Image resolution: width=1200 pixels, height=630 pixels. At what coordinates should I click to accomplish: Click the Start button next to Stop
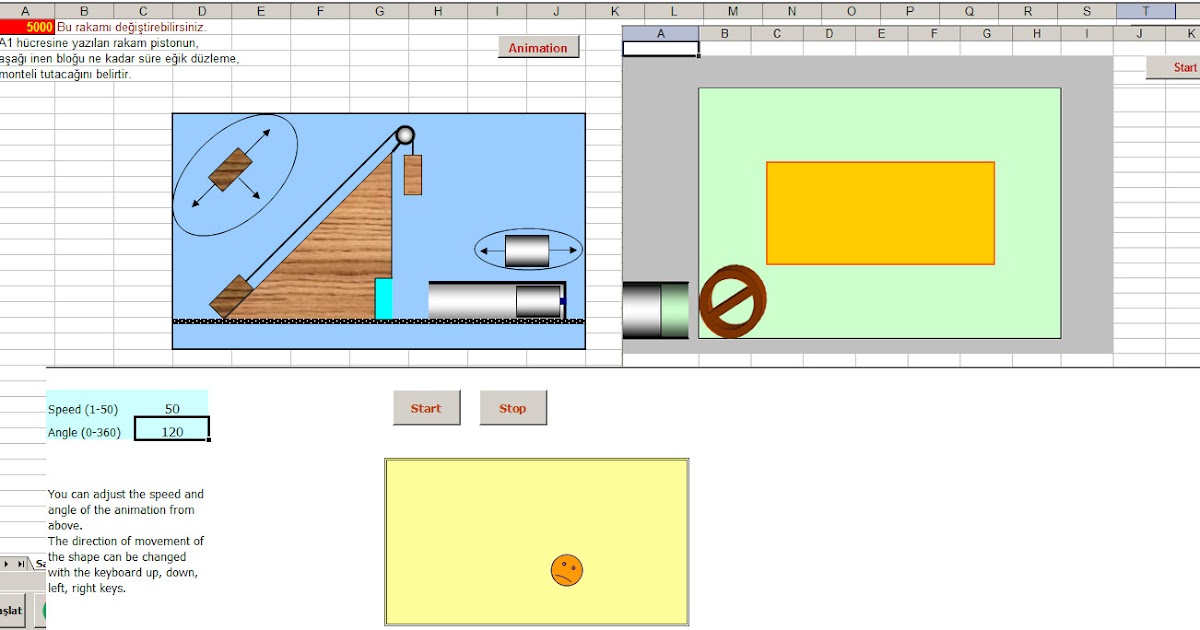tap(426, 408)
